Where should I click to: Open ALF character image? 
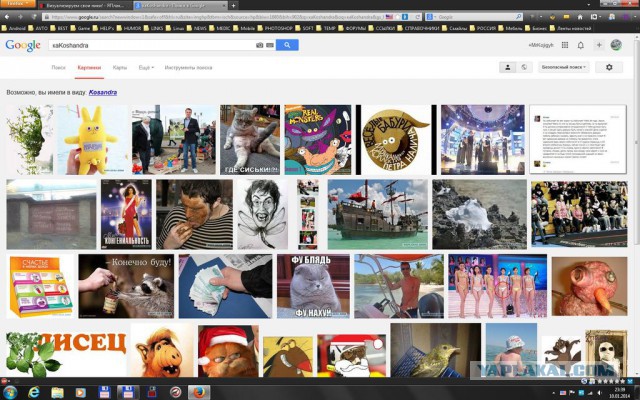(x=162, y=350)
